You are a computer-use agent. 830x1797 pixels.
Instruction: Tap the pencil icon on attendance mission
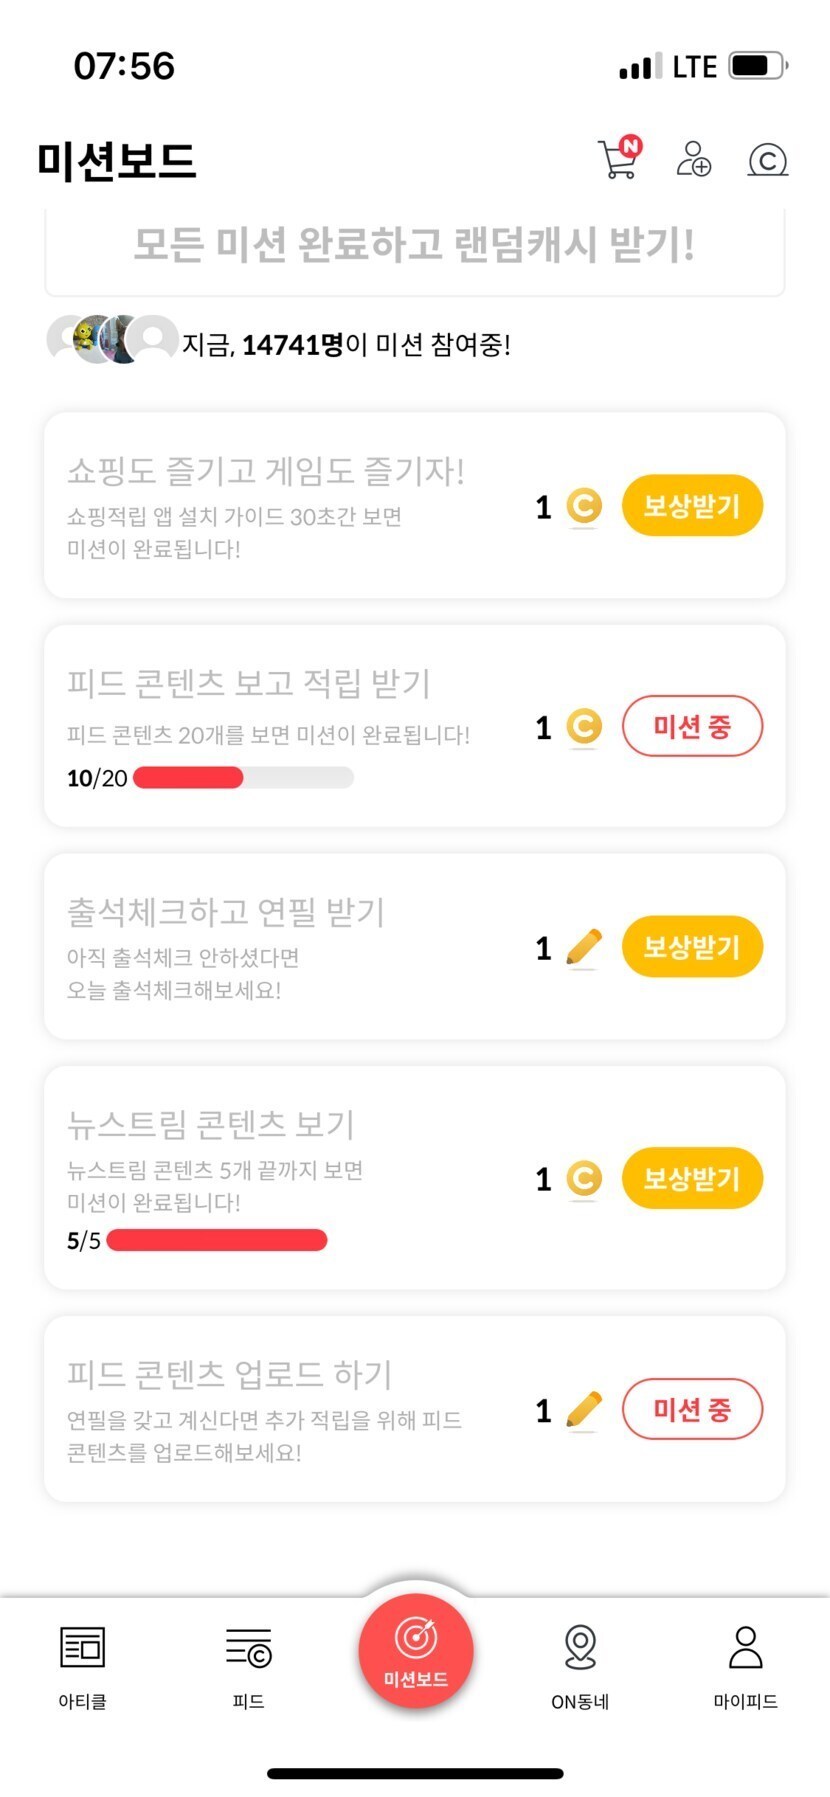[x=584, y=947]
